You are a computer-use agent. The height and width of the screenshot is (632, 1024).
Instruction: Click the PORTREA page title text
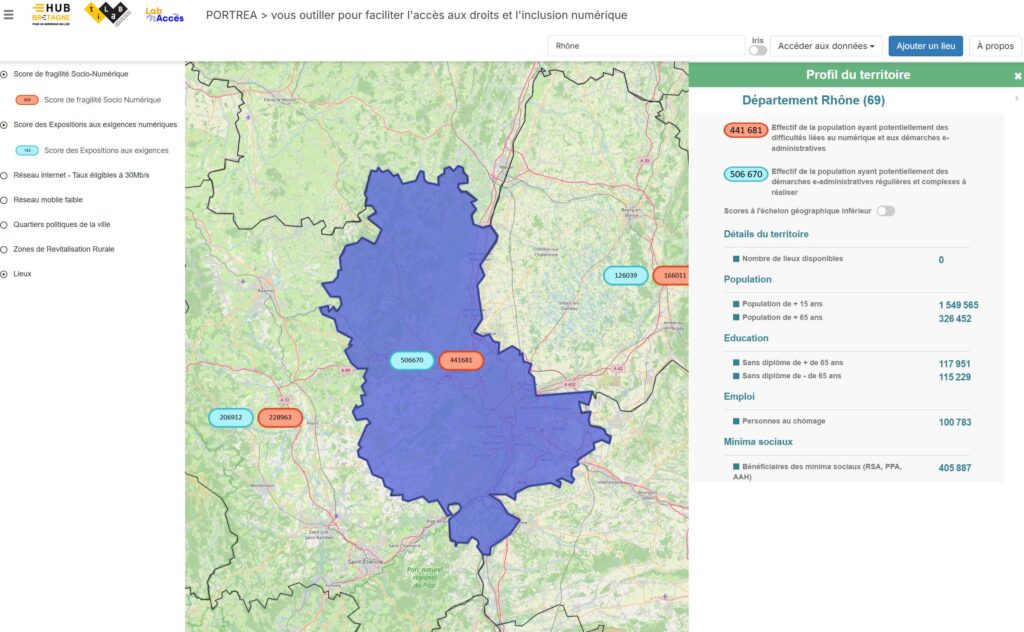(417, 15)
